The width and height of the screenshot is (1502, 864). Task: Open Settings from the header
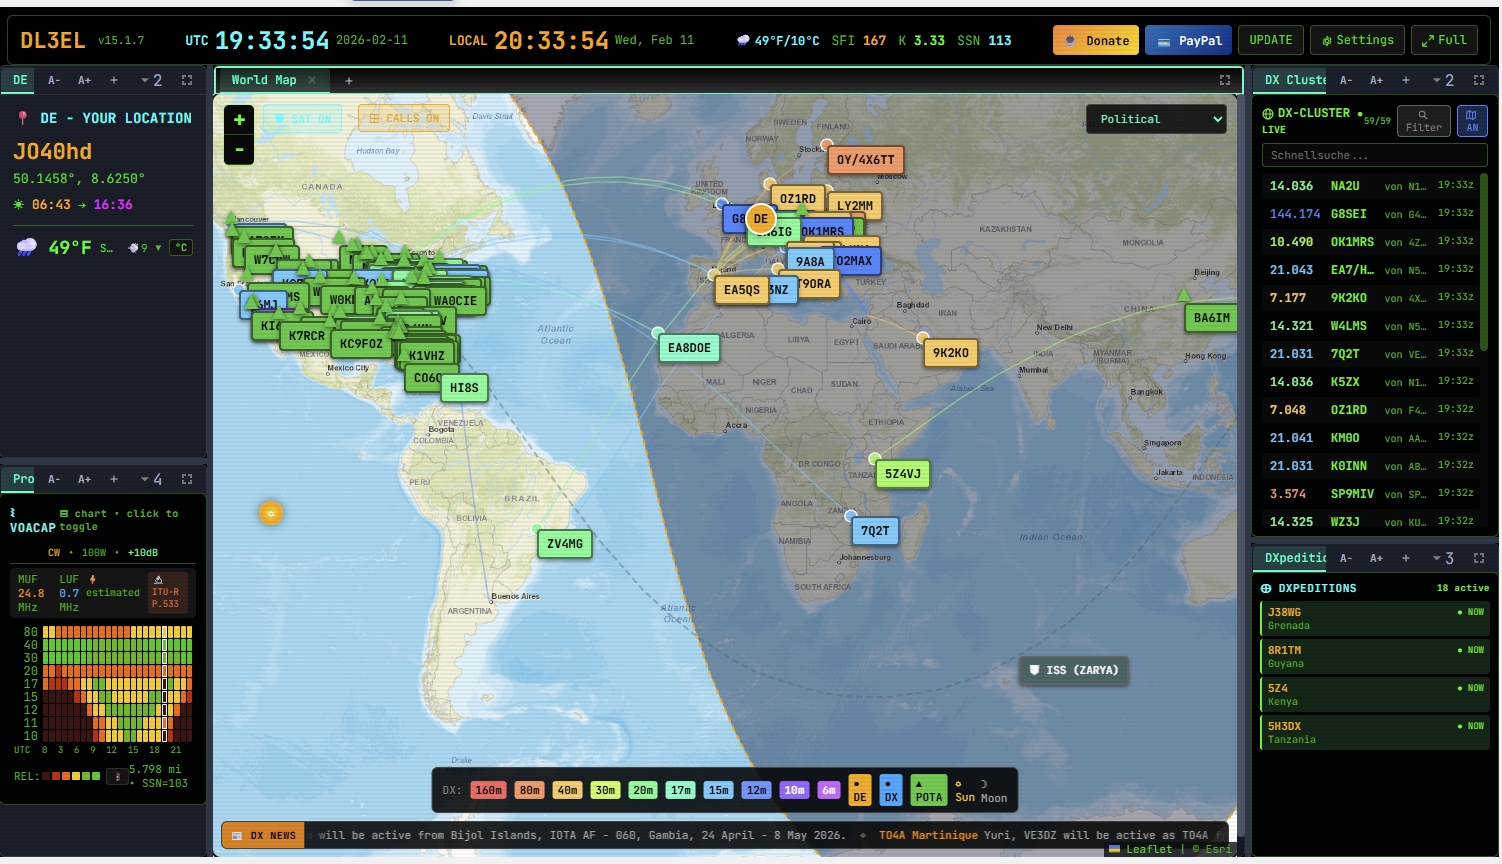click(1357, 40)
